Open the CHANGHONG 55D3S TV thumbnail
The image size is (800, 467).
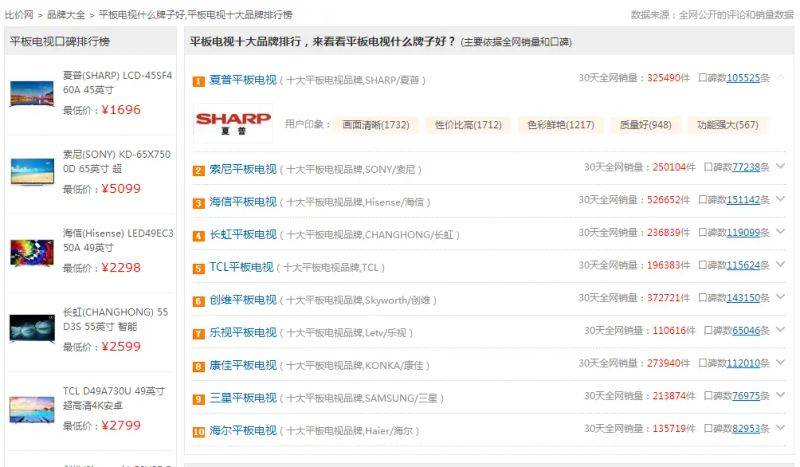(32, 328)
